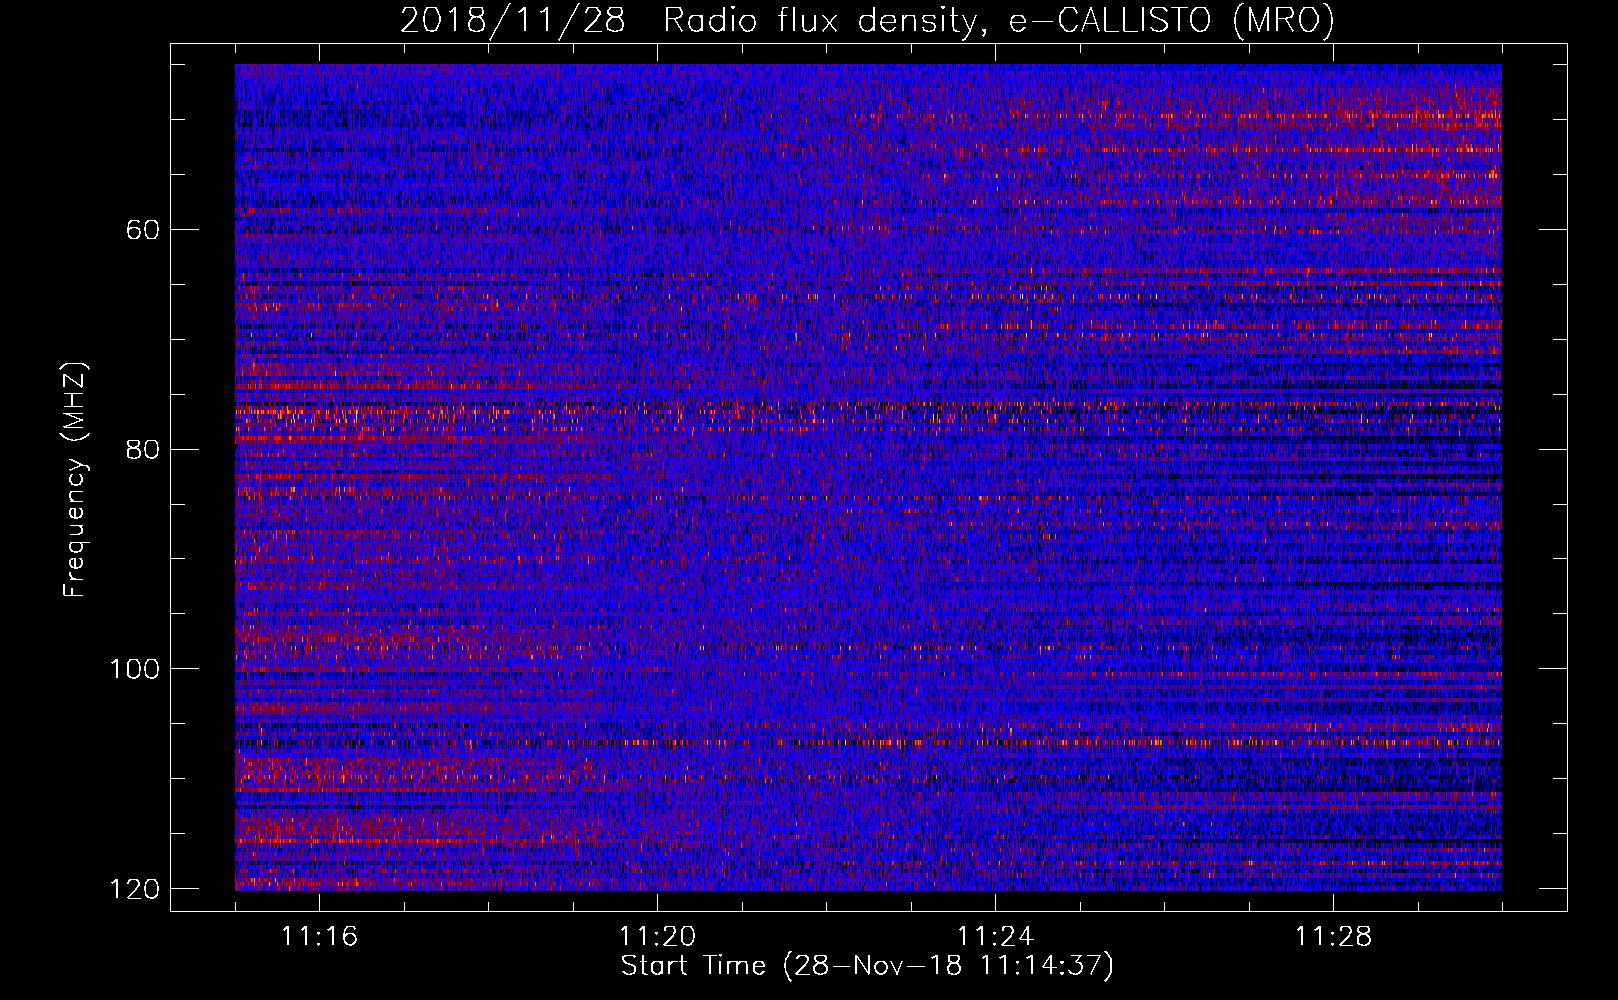This screenshot has height=1000, width=1618.
Task: Click the 'Frequency (MHZ)' axis label
Action: click(x=75, y=479)
